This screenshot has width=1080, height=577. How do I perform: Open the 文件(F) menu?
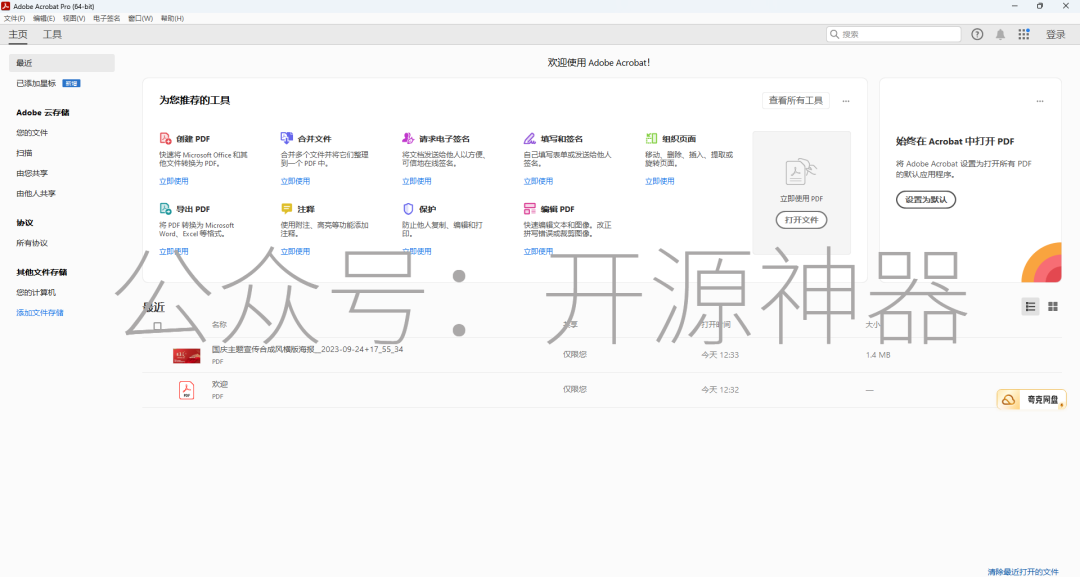click(14, 19)
